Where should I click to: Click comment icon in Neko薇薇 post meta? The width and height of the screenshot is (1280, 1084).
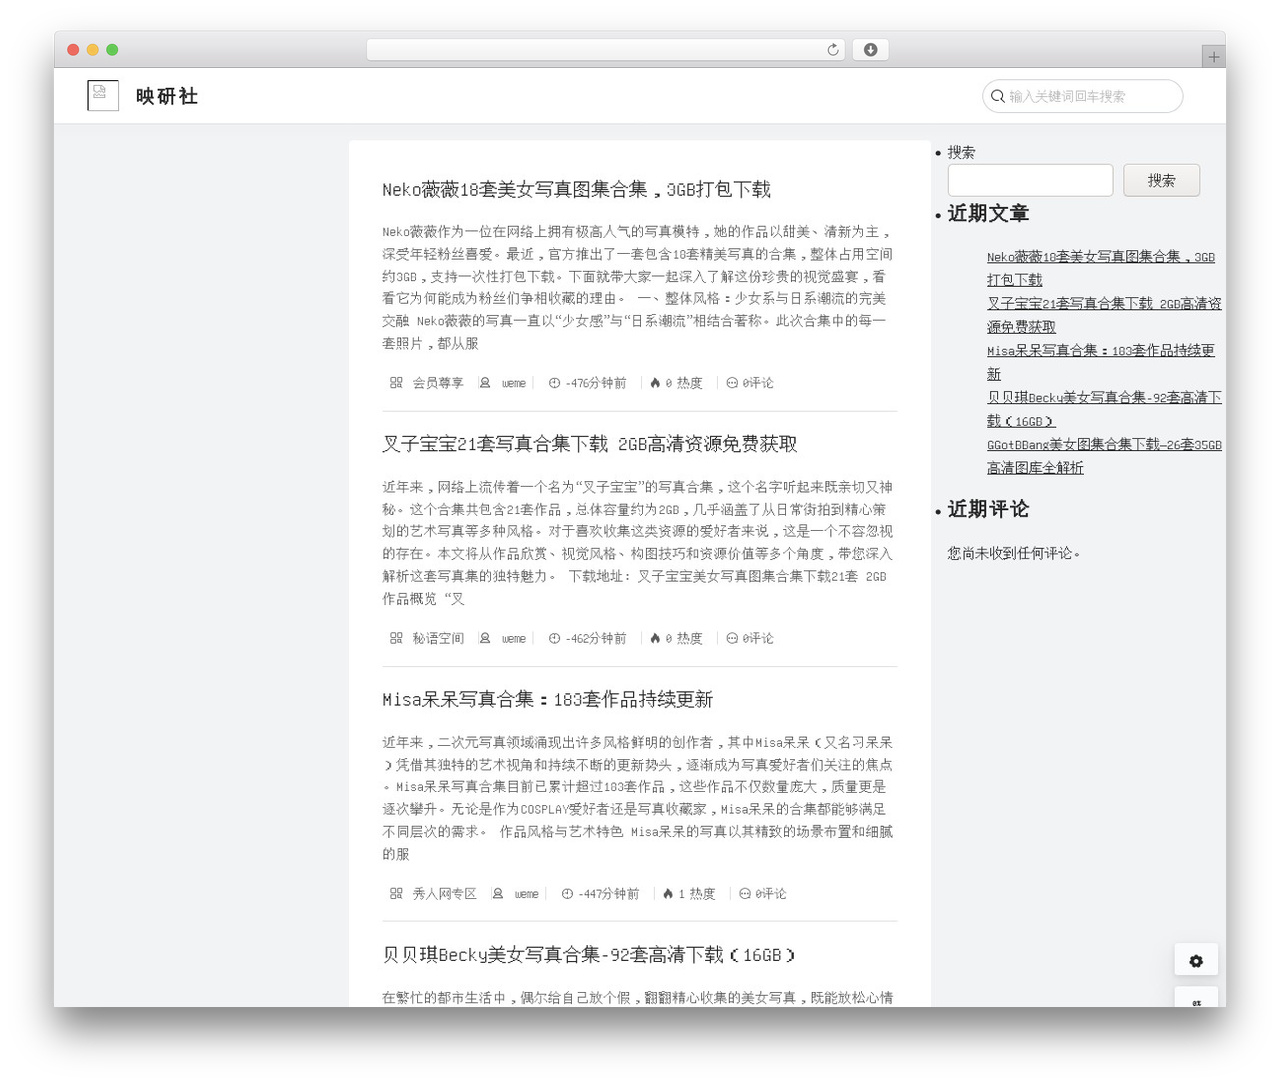[x=732, y=383]
